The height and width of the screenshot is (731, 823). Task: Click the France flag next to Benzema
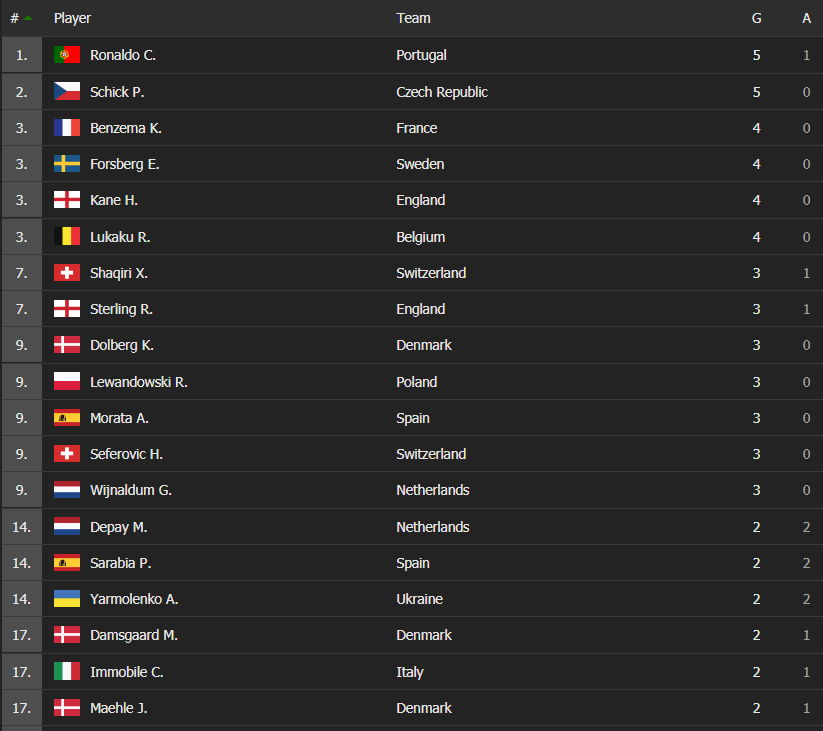67,128
